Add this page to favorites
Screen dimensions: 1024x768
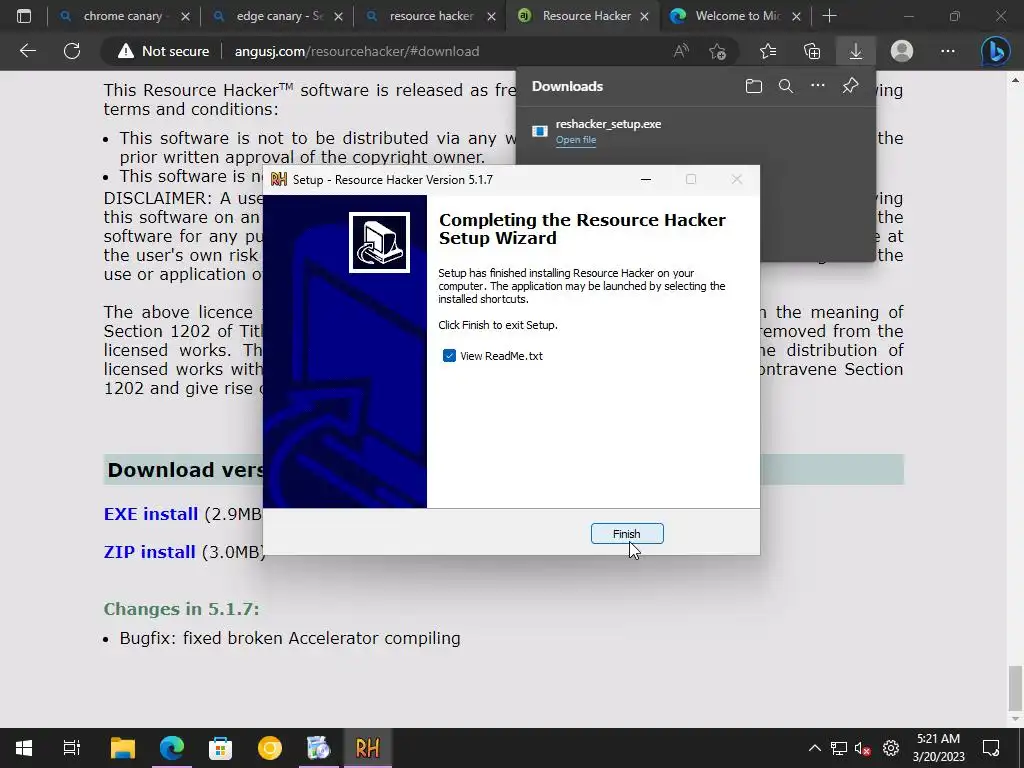pyautogui.click(x=717, y=51)
